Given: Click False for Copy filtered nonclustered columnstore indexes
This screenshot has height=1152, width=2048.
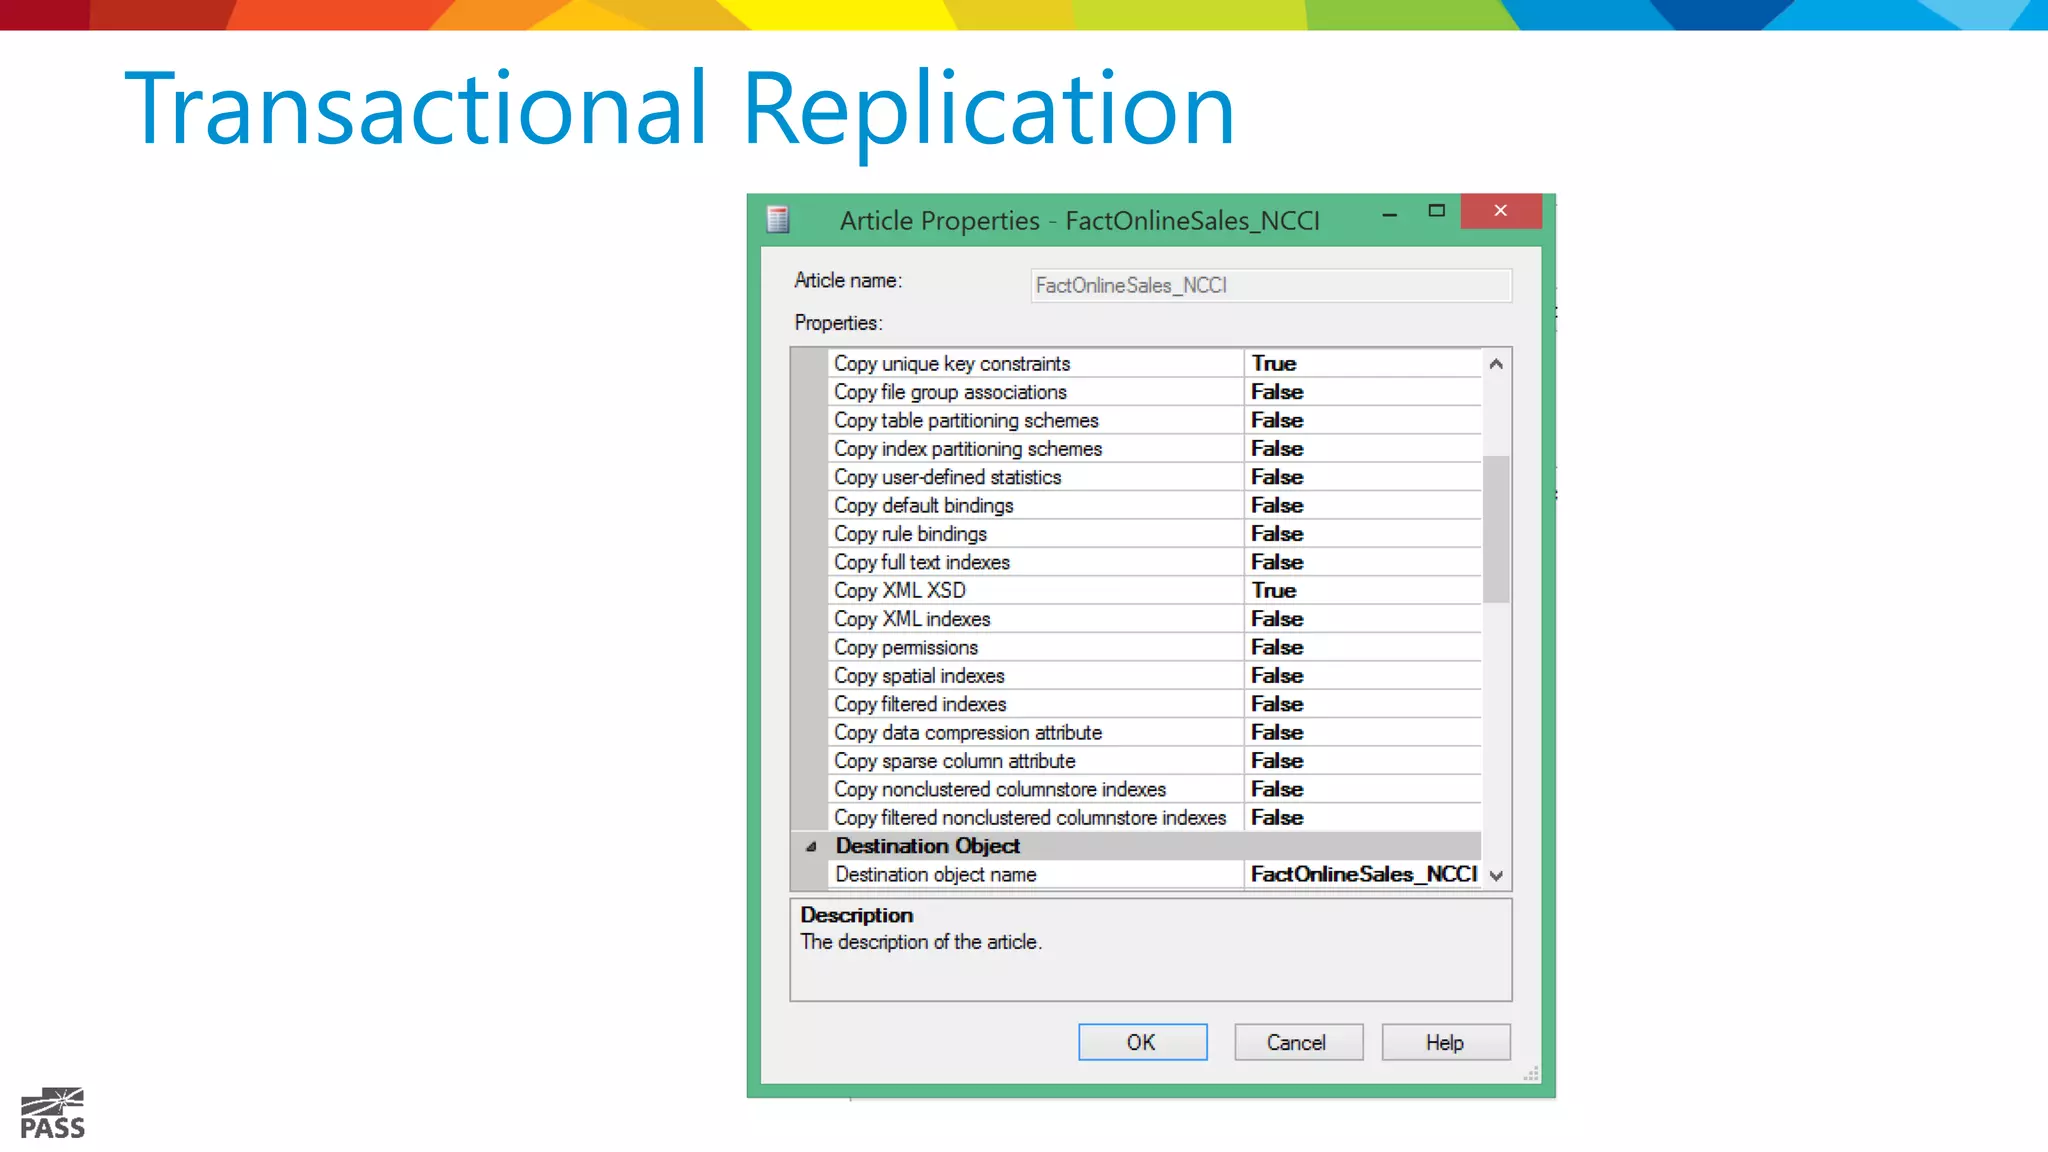Looking at the screenshot, I should (x=1277, y=817).
